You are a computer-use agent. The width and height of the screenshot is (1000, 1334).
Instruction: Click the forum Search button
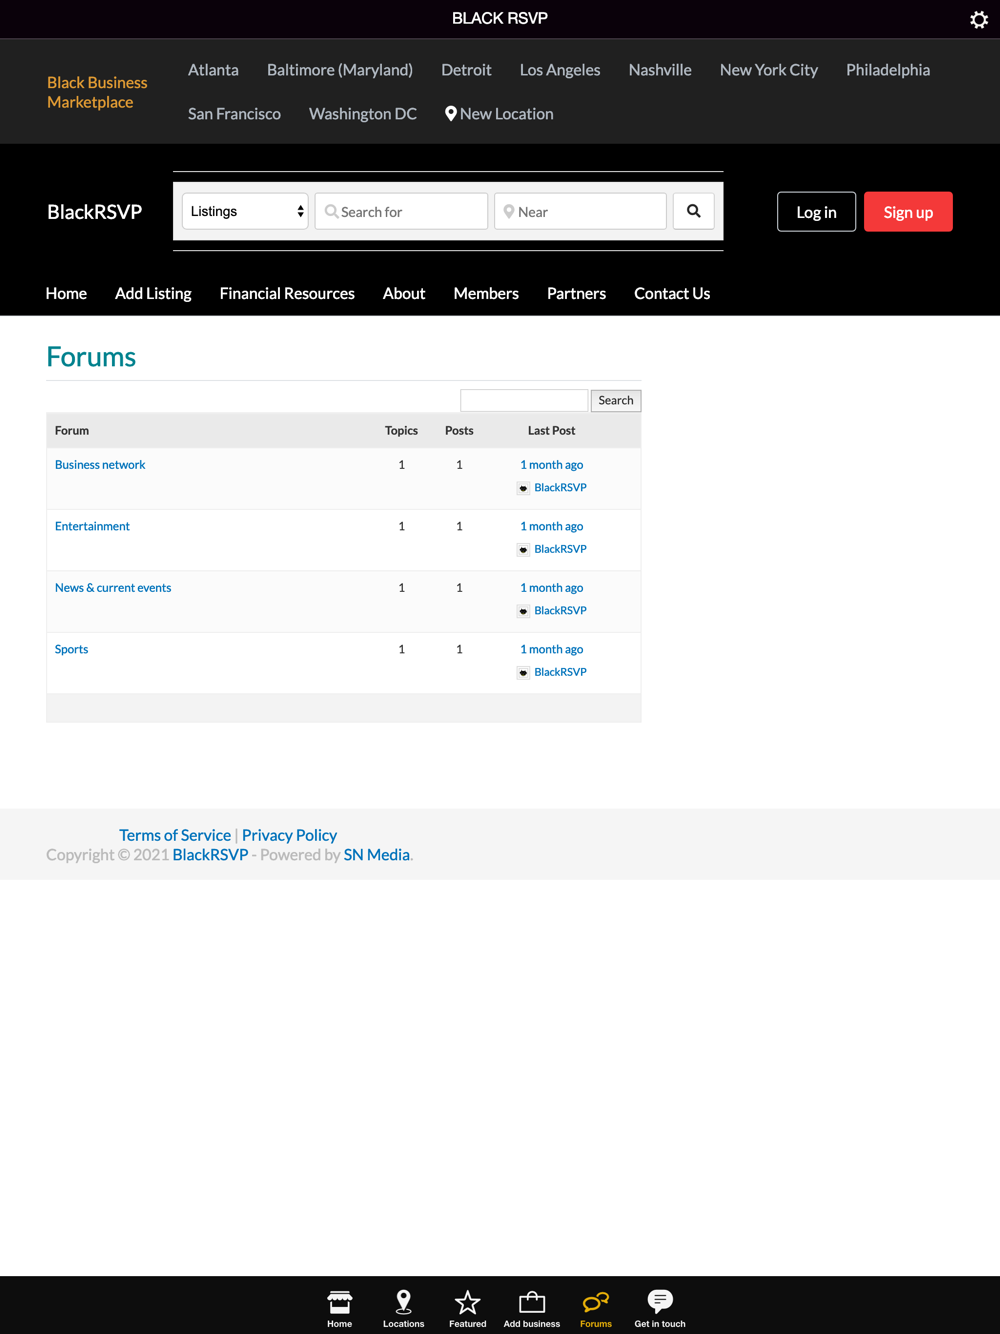pos(616,400)
